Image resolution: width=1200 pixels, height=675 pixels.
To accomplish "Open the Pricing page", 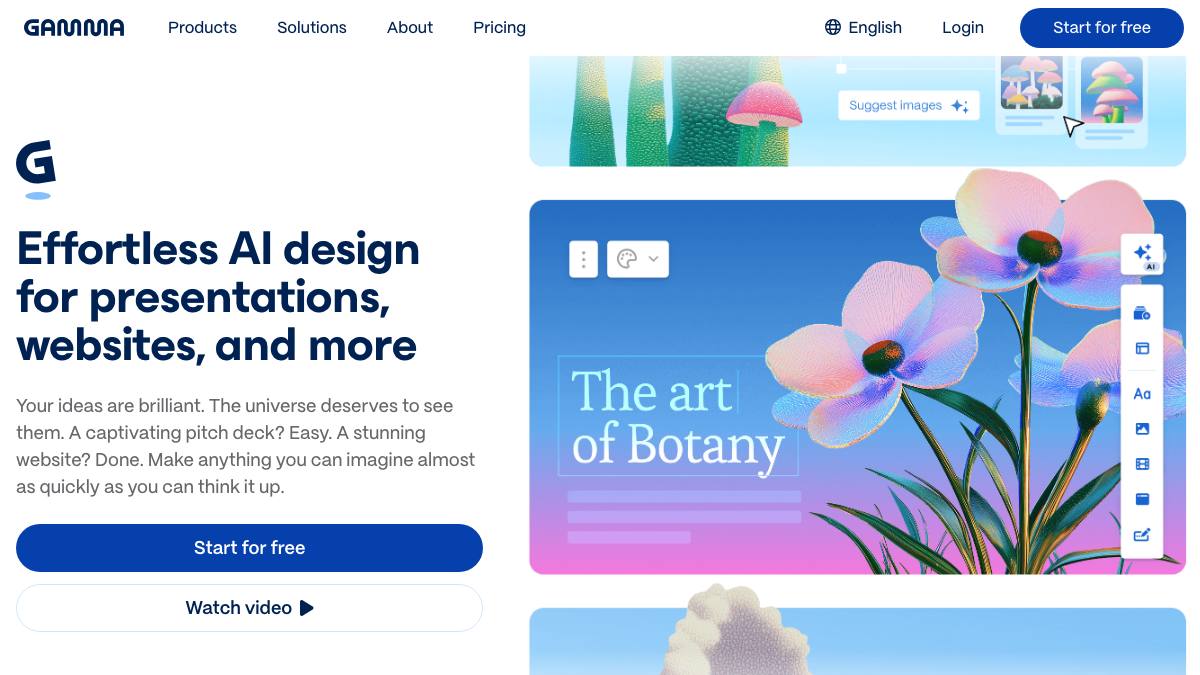I will [x=499, y=28].
